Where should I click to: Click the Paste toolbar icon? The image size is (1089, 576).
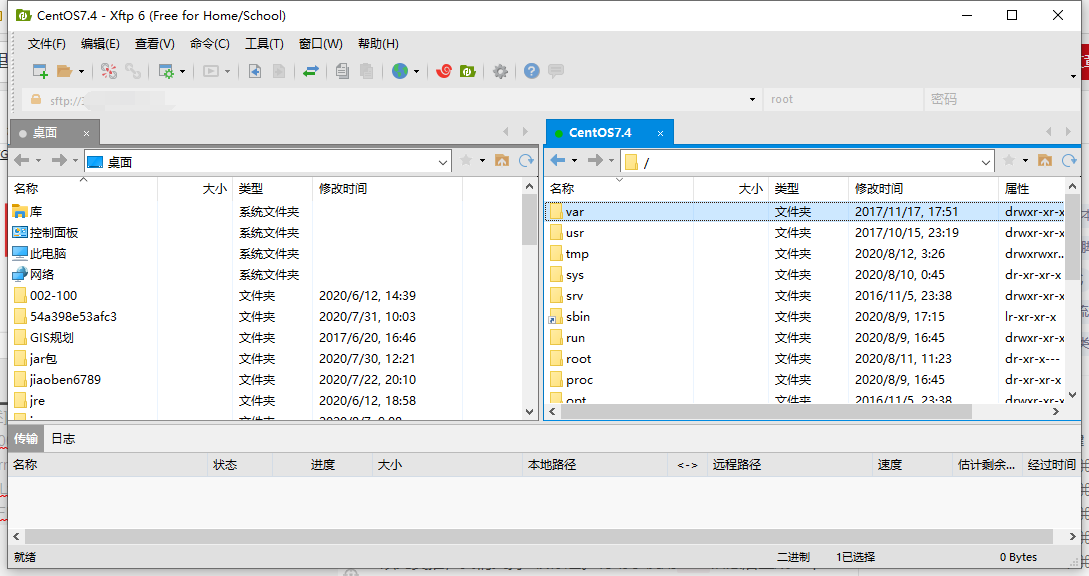[x=367, y=71]
